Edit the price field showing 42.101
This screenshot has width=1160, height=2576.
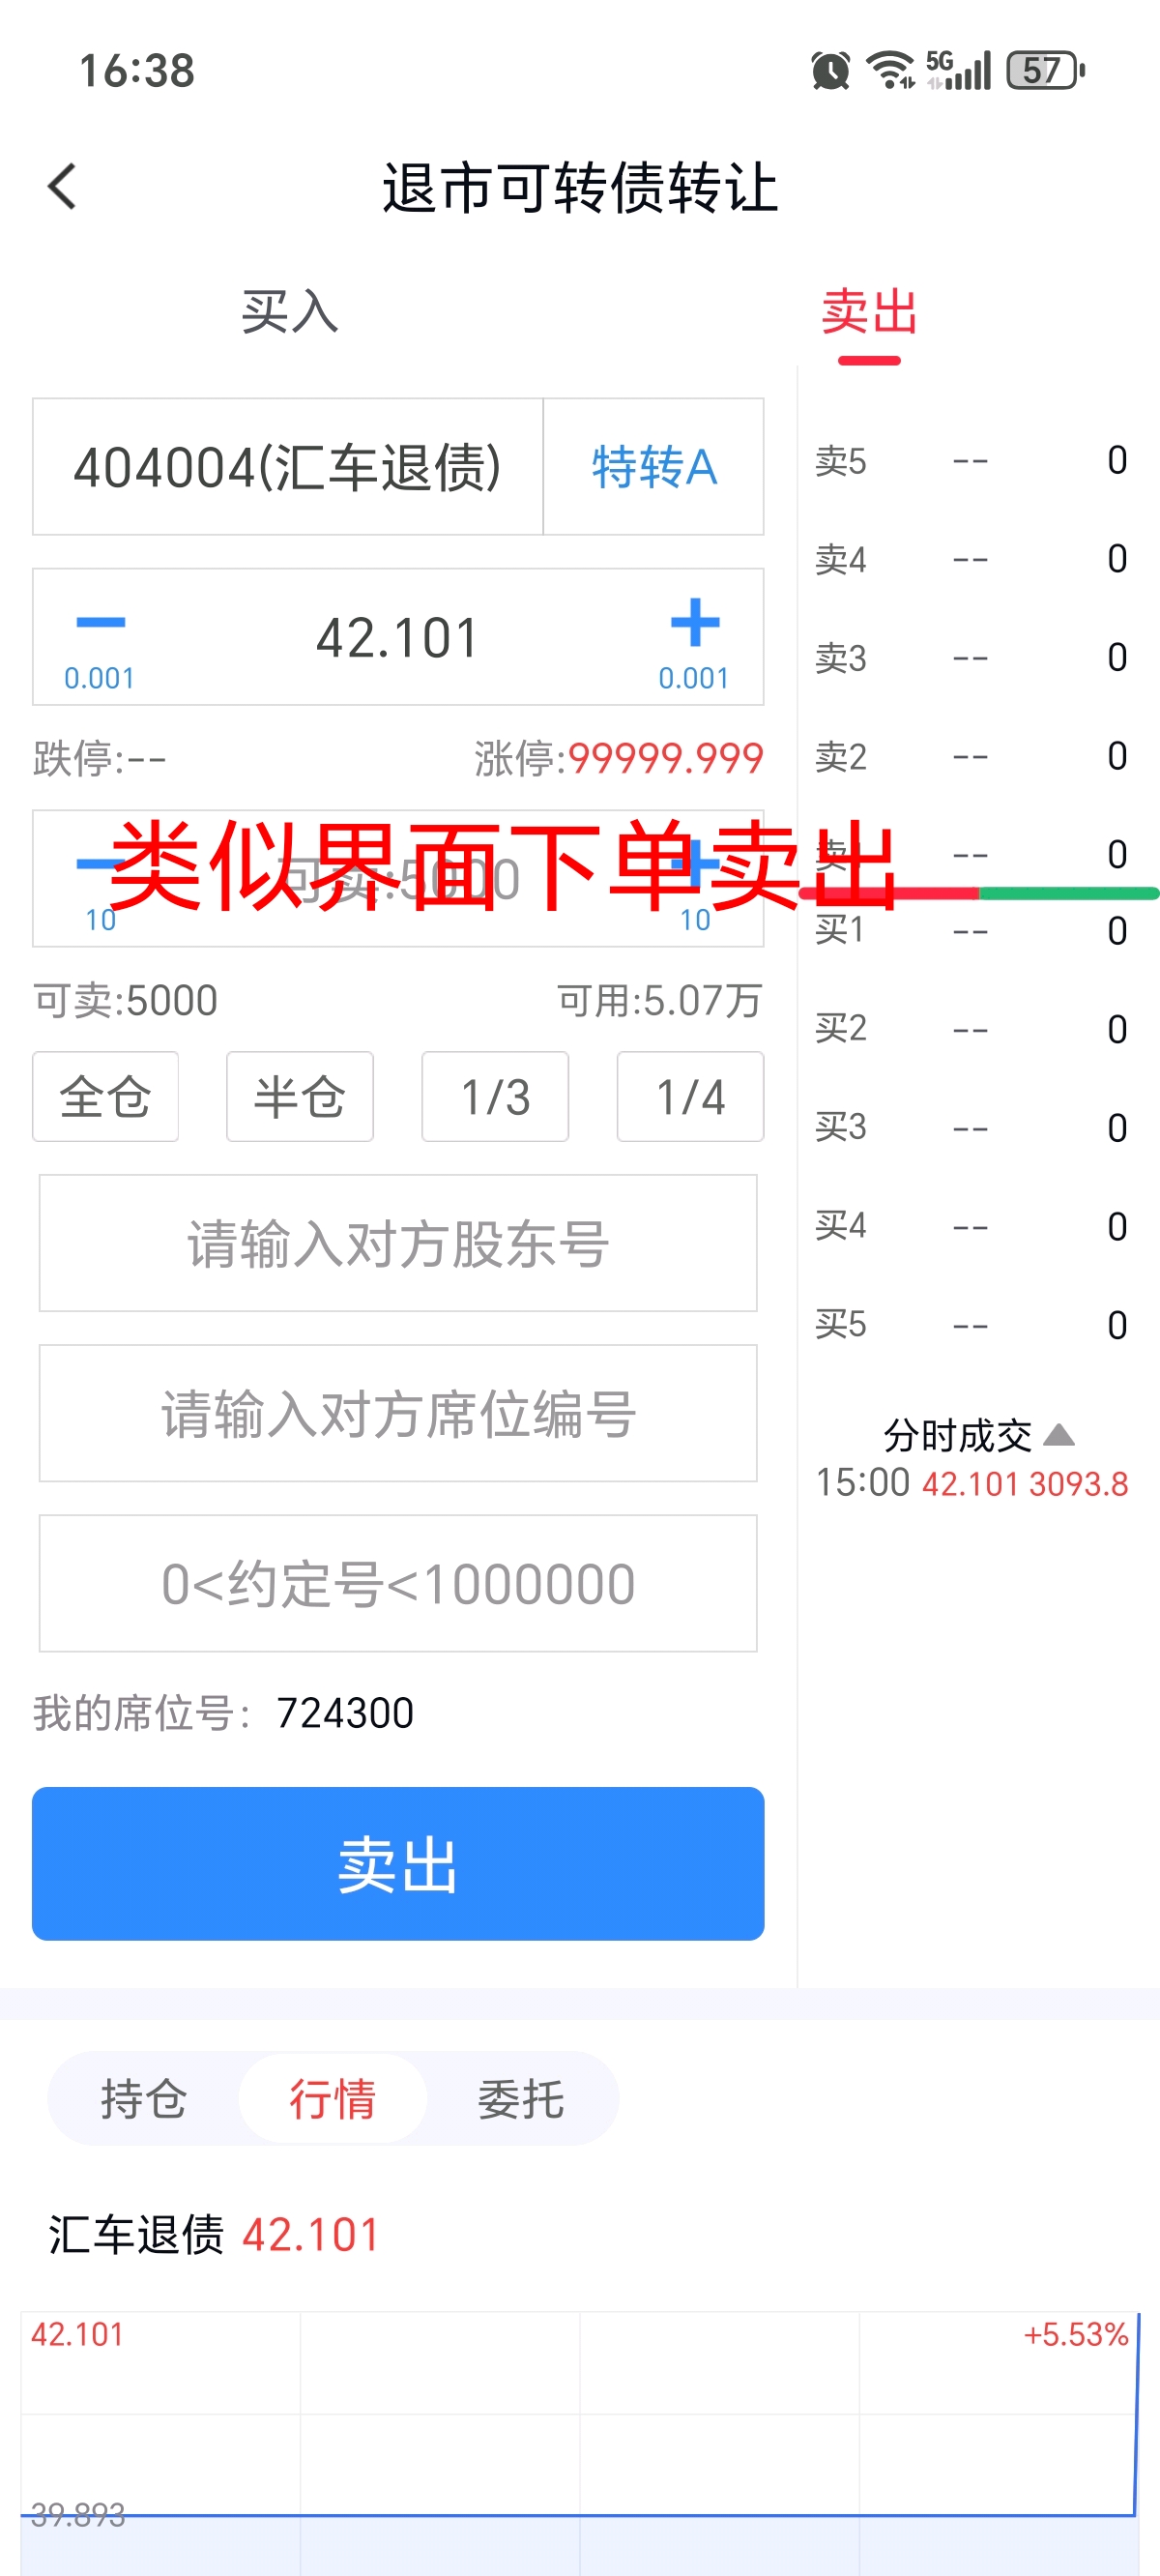click(398, 638)
